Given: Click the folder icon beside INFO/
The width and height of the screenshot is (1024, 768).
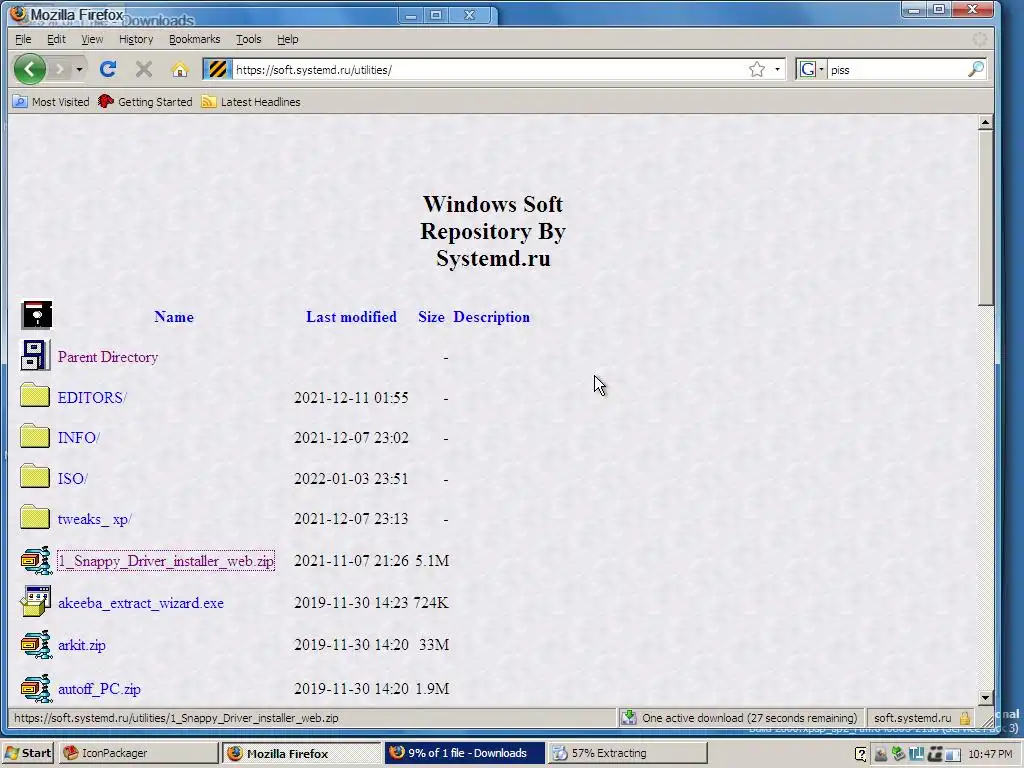Looking at the screenshot, I should coord(35,436).
